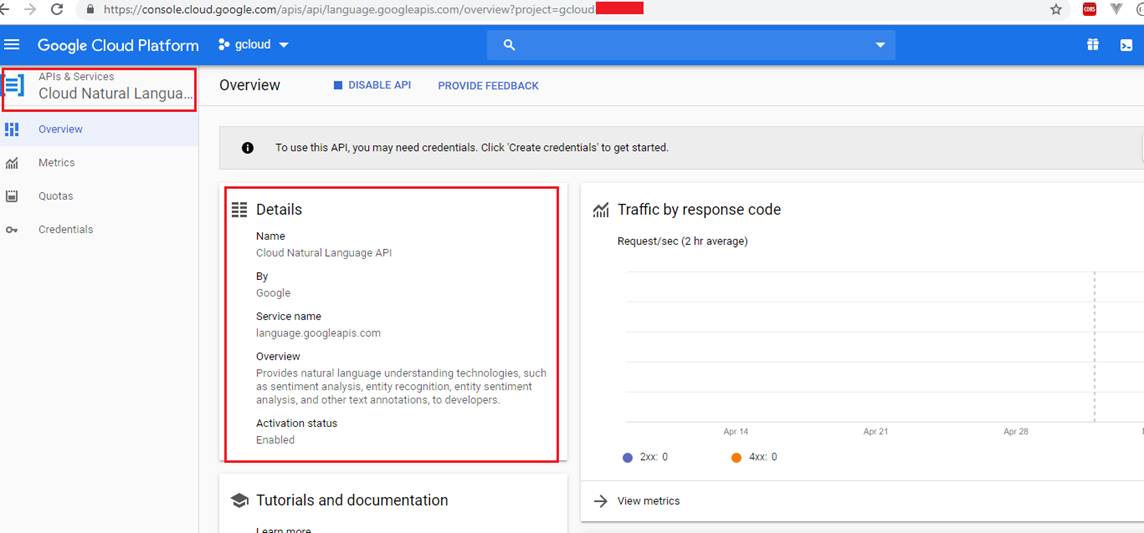Click the 'Enabled' activation status text
The image size is (1144, 533).
(x=275, y=440)
